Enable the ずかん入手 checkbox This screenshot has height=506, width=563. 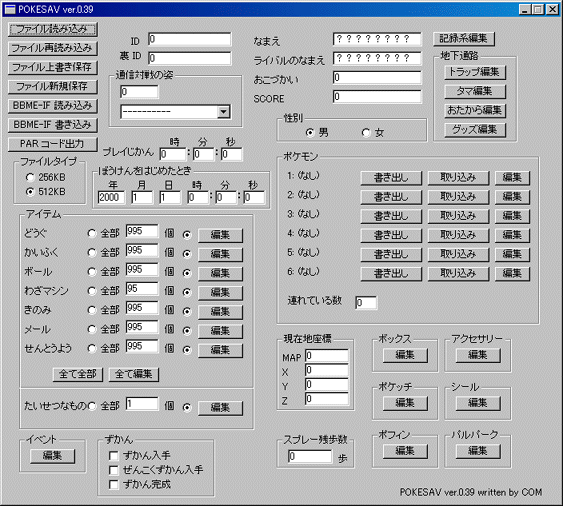(113, 456)
